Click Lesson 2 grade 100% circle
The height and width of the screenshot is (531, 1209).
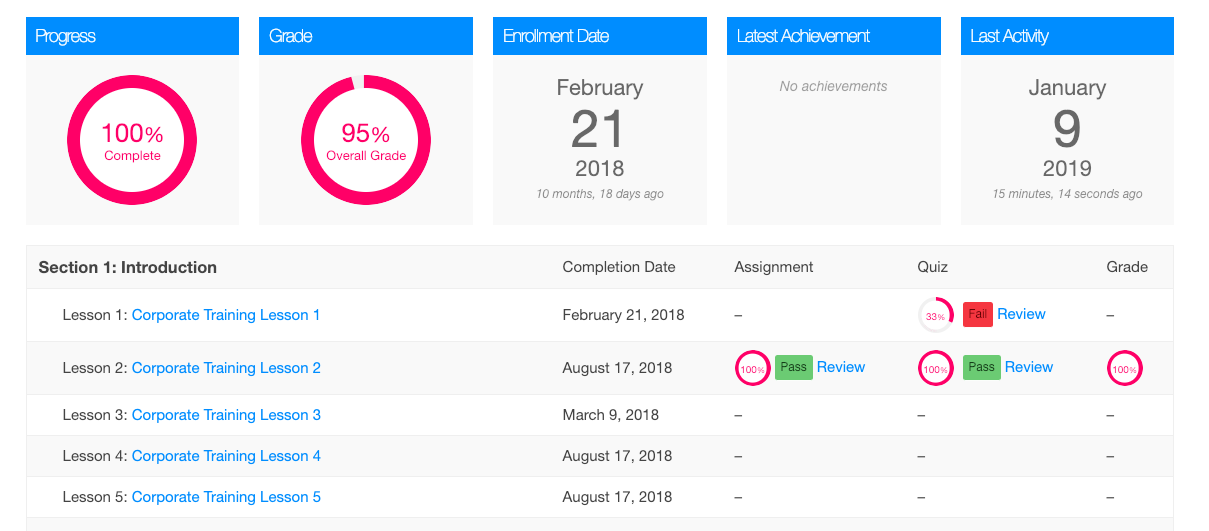click(1125, 368)
